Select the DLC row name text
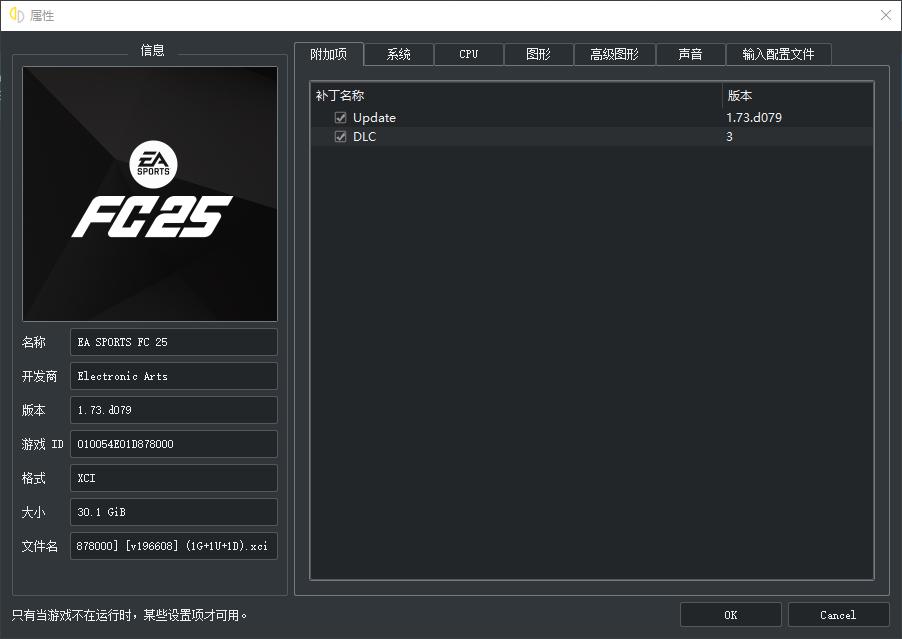Image resolution: width=902 pixels, height=639 pixels. click(364, 136)
